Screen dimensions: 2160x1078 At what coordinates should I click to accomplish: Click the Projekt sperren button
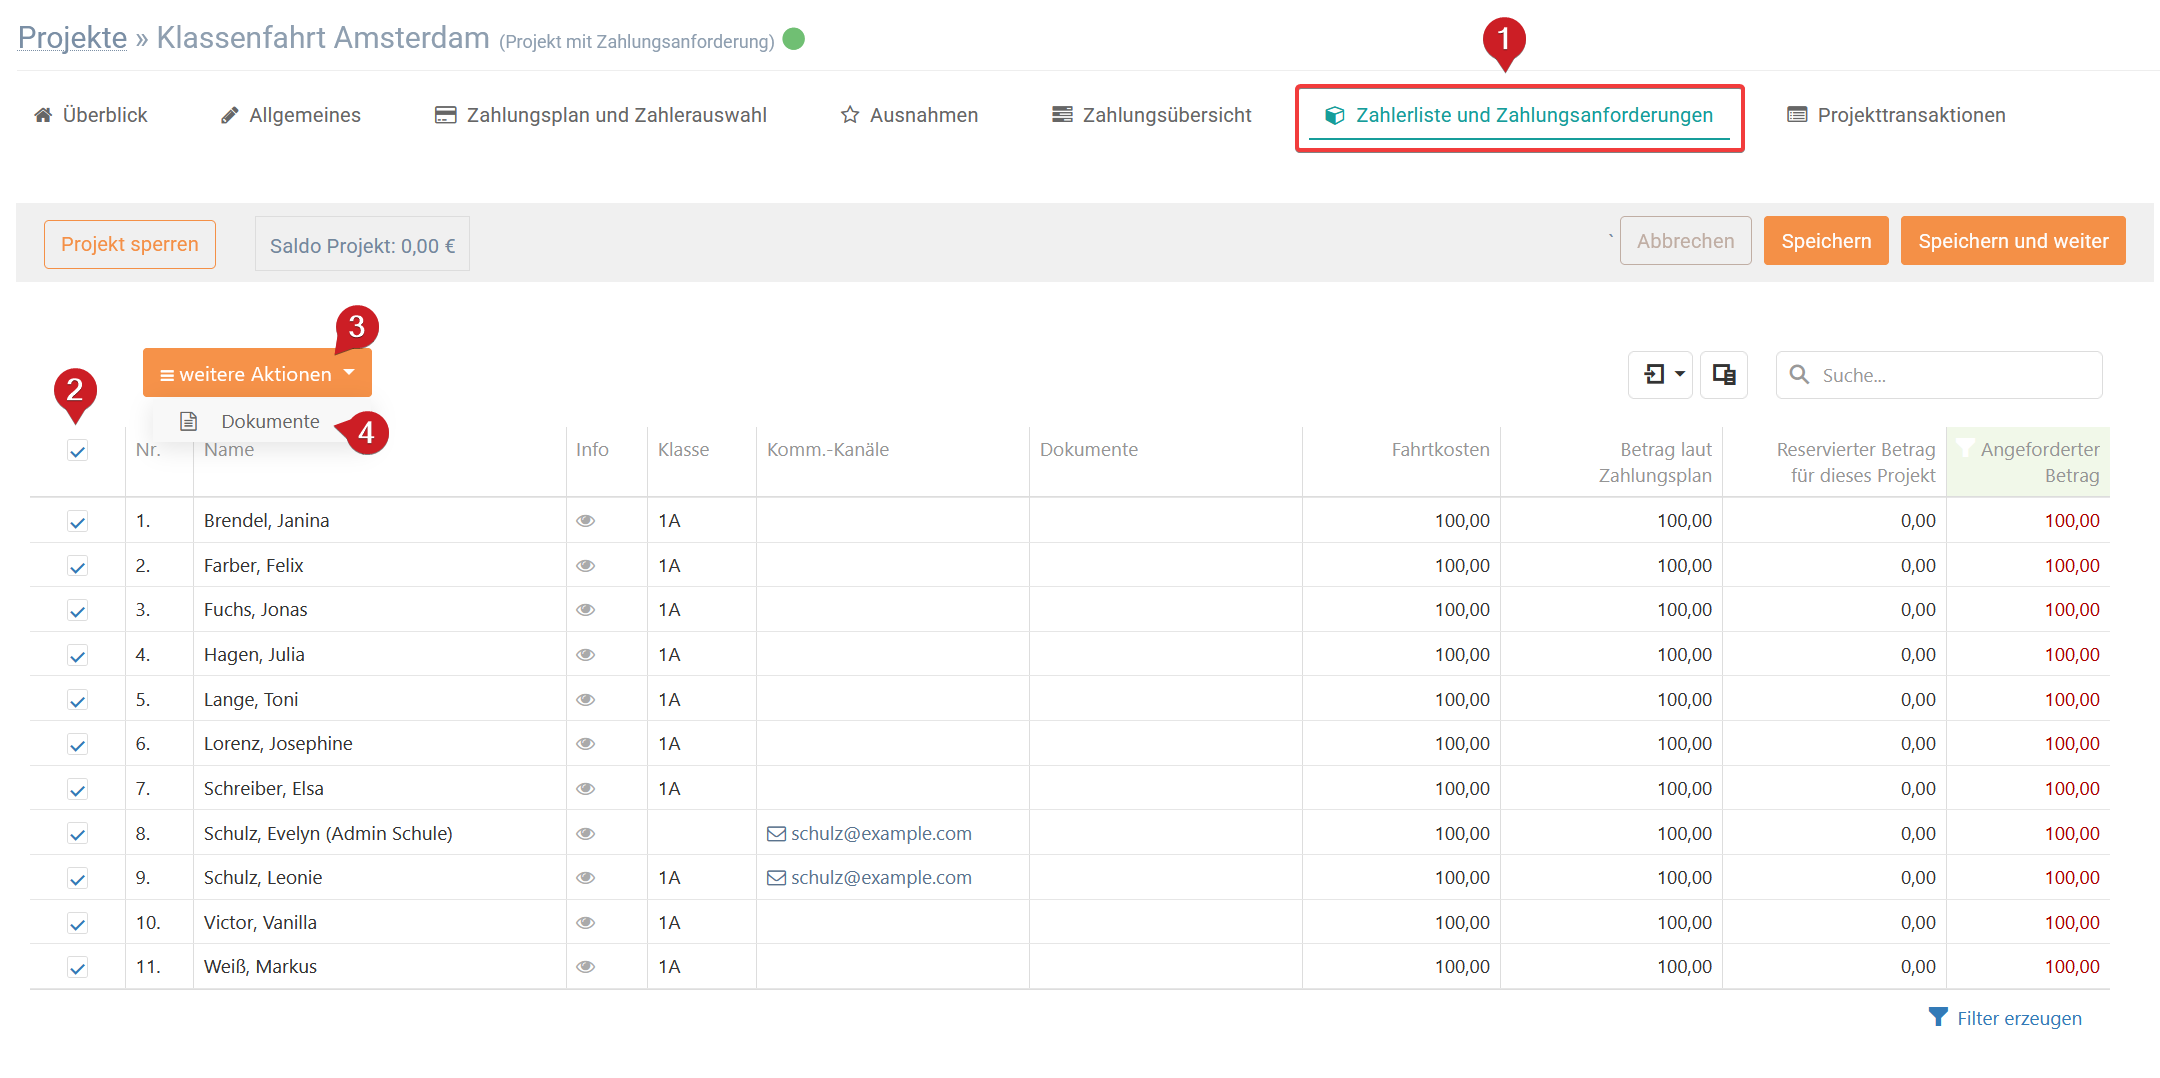130,244
